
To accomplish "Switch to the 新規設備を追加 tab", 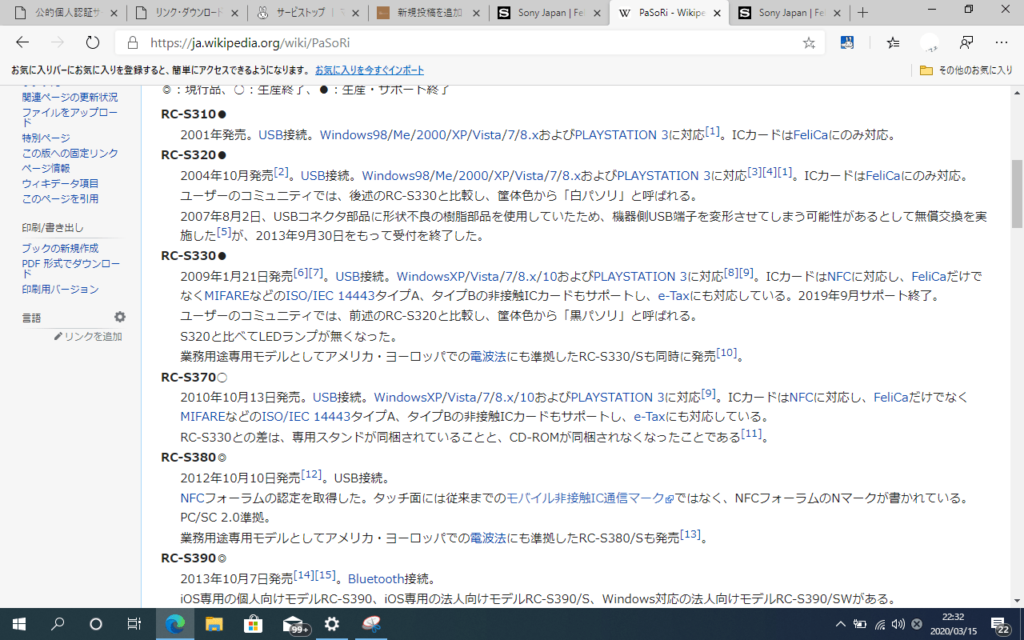I will (429, 12).
